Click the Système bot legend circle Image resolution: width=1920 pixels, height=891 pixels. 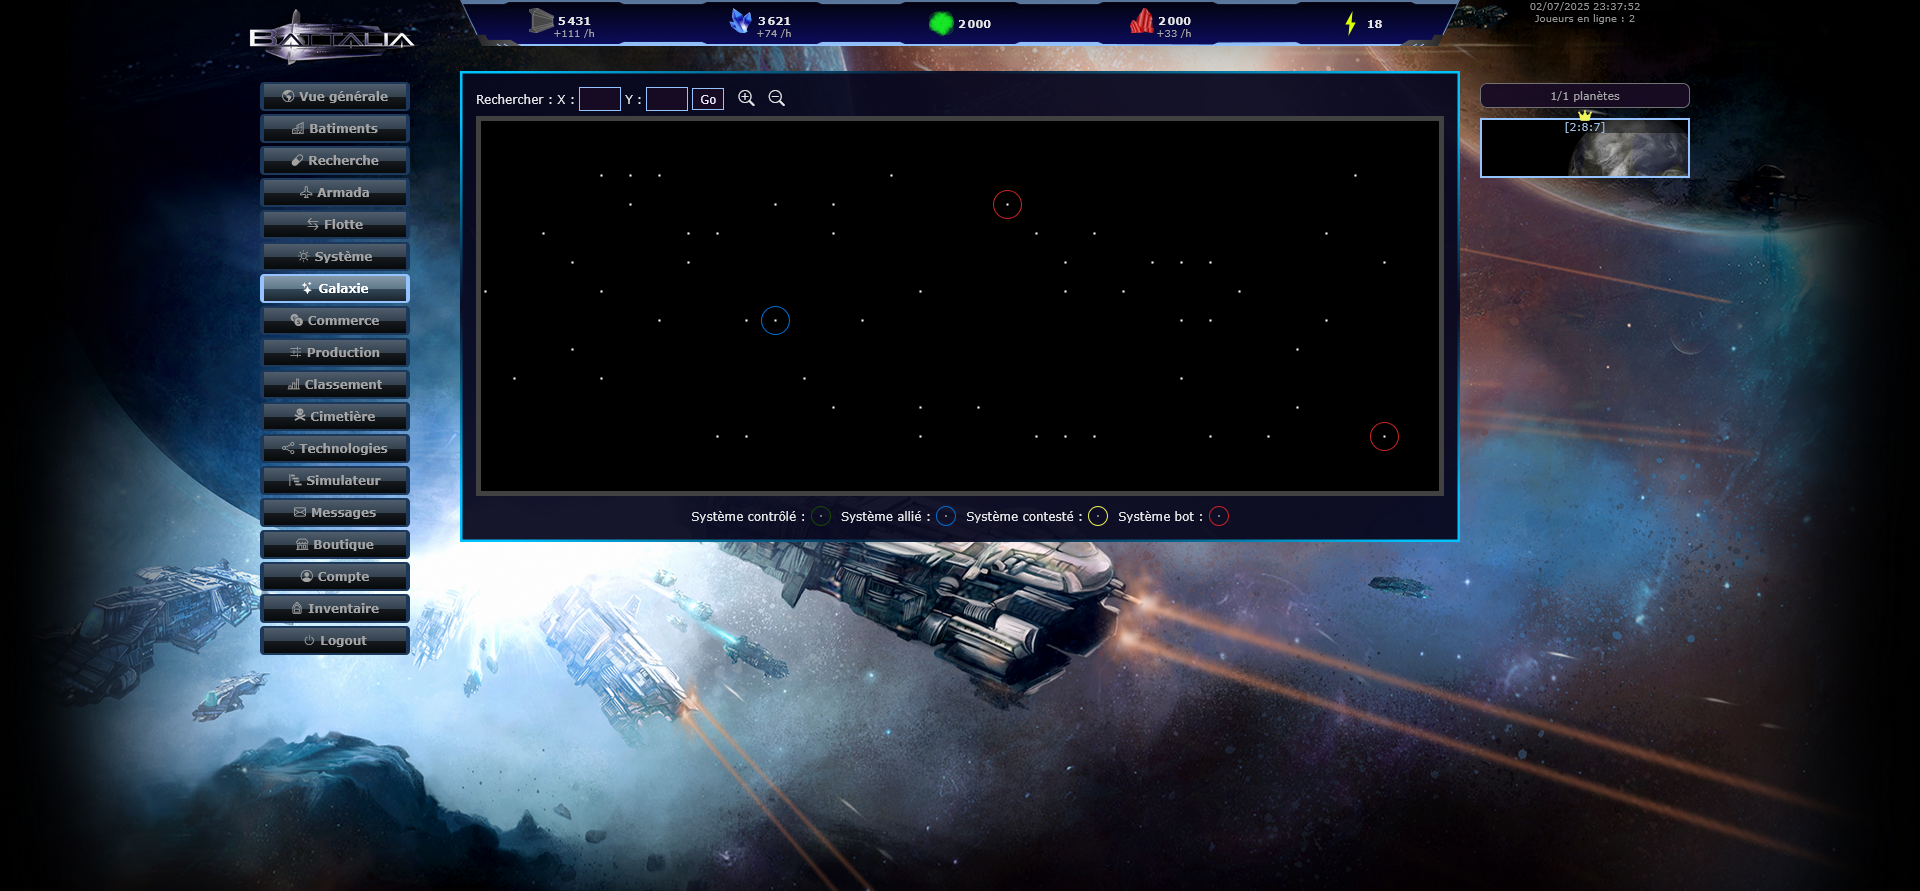point(1219,516)
